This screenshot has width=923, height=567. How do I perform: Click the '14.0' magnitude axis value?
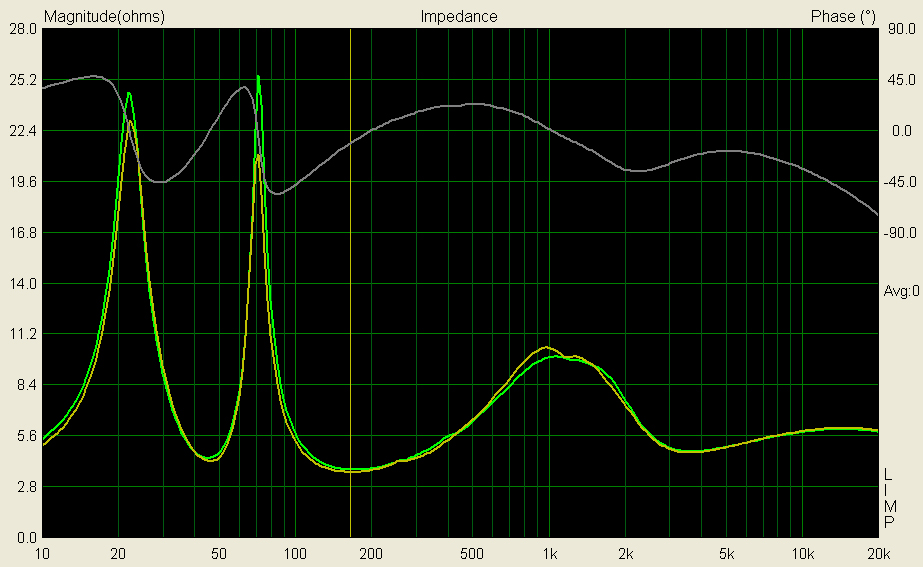23,284
